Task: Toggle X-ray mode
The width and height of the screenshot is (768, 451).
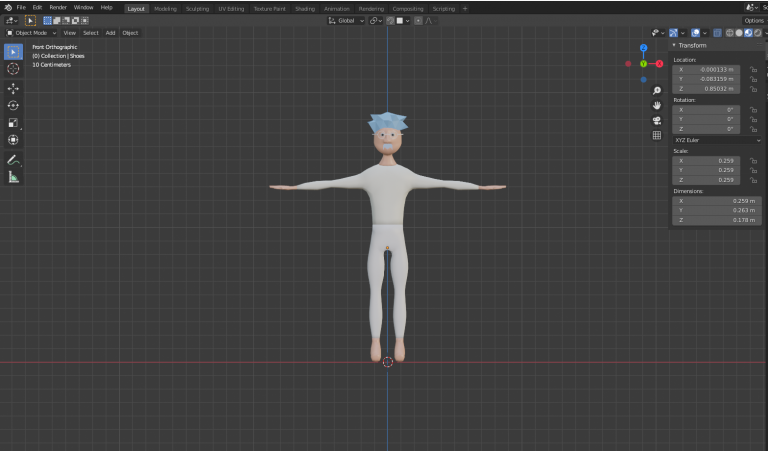Action: coord(717,33)
